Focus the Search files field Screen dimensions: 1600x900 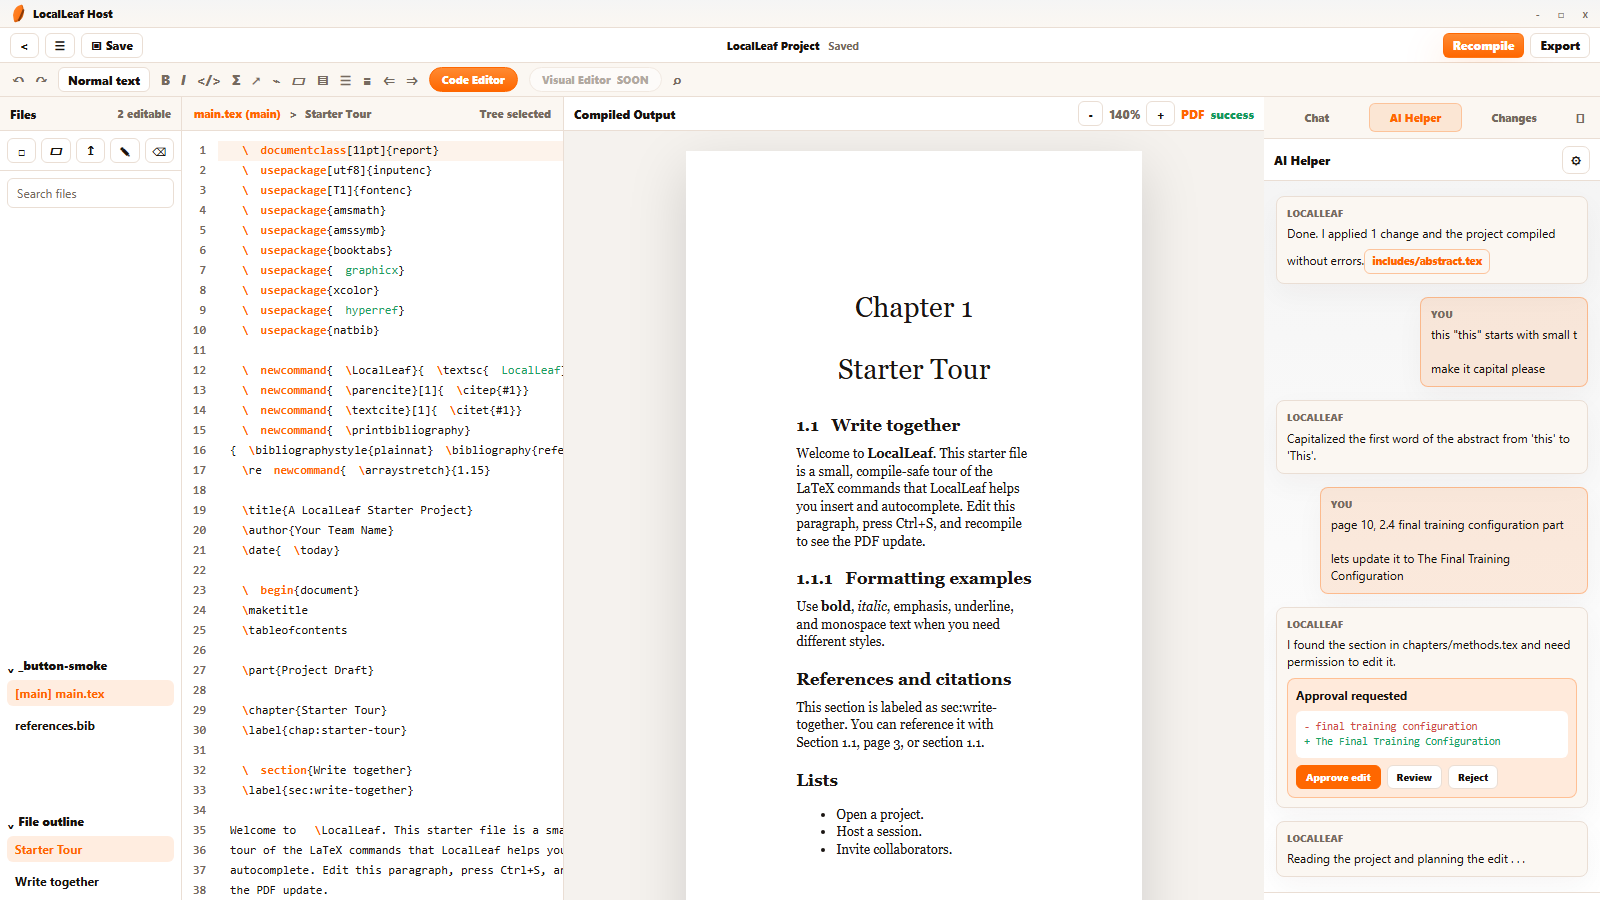tap(90, 193)
